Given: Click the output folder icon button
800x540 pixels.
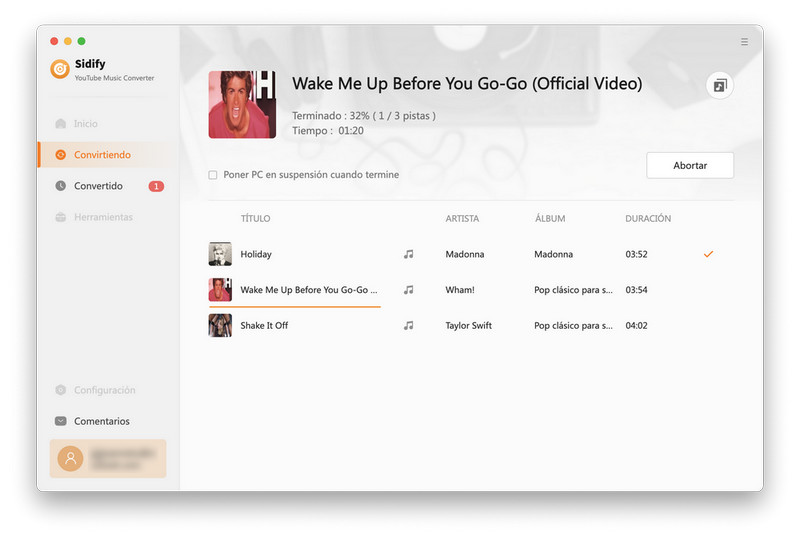Looking at the screenshot, I should click(x=720, y=85).
